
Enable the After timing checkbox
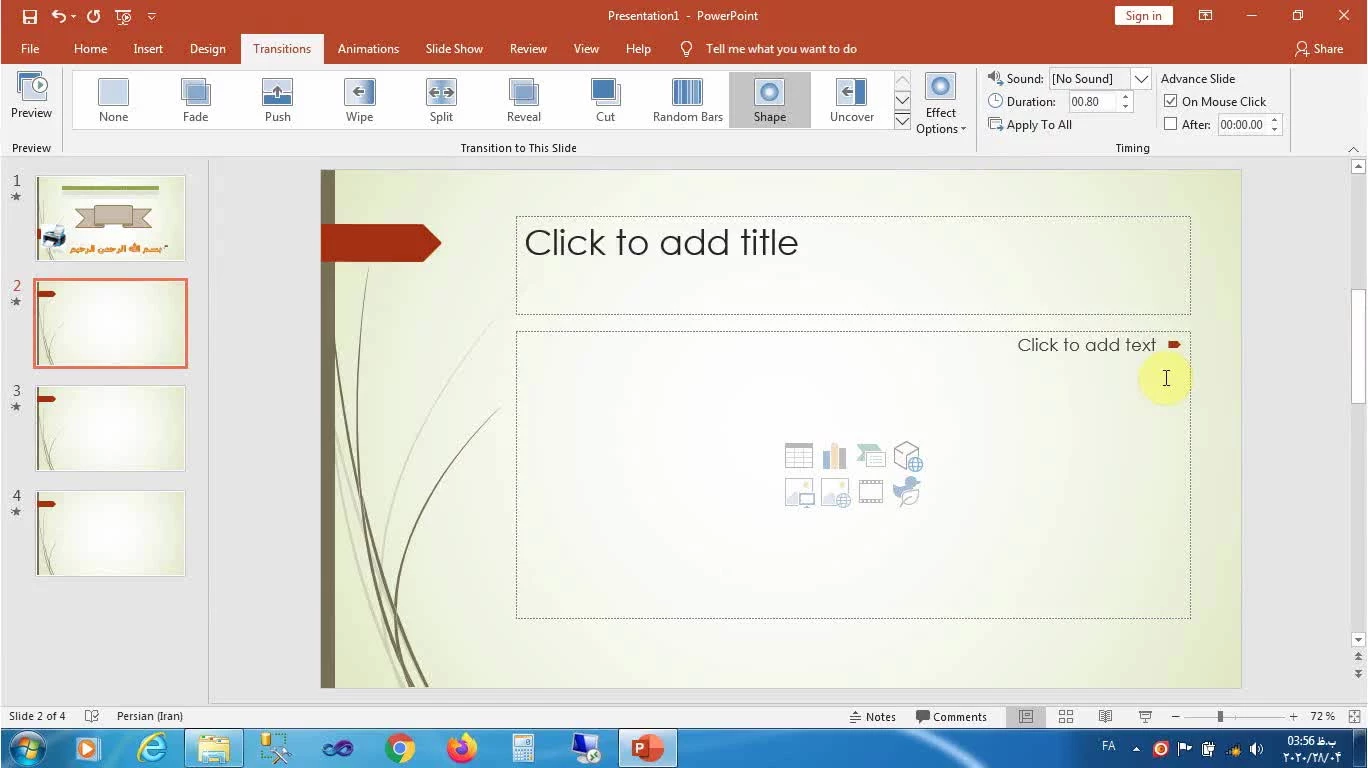[1171, 125]
